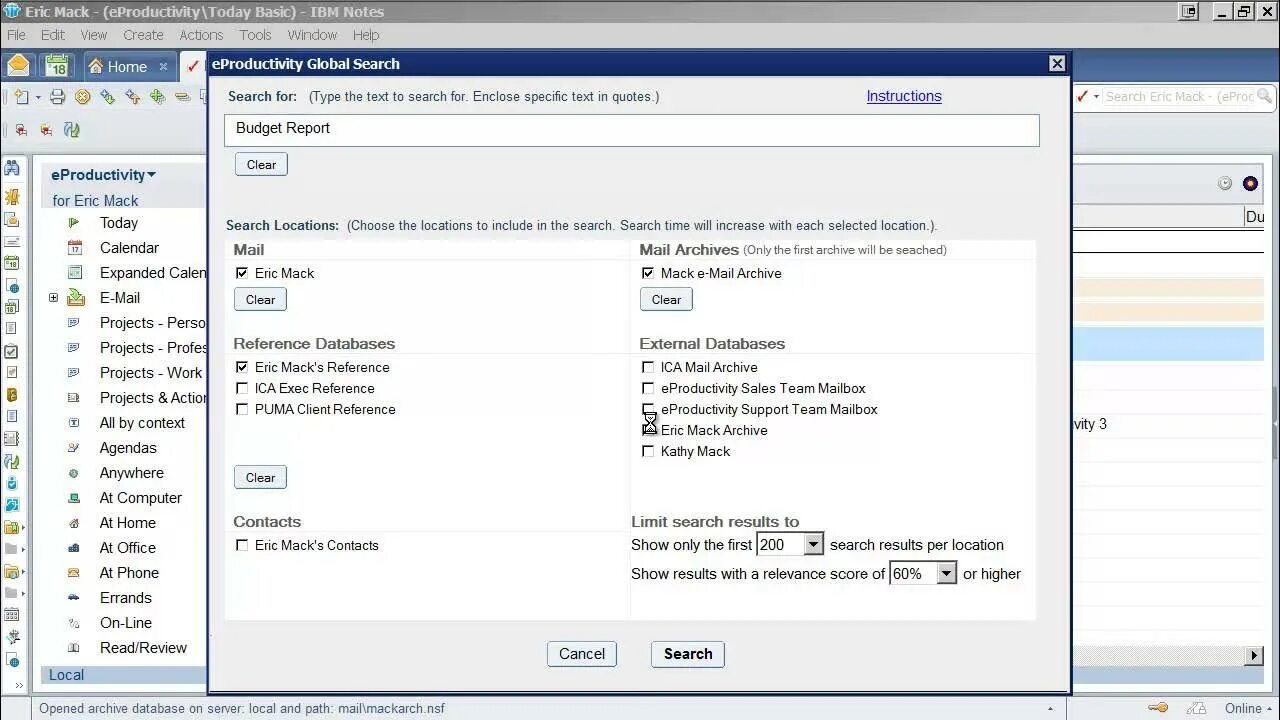
Task: Check the ICA Mail Archive checkbox
Action: 648,367
